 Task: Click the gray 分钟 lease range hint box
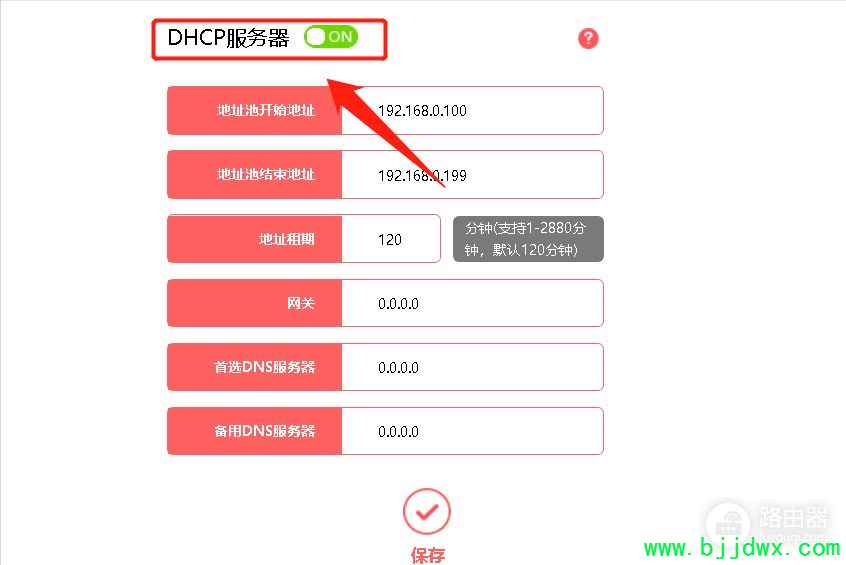(528, 239)
